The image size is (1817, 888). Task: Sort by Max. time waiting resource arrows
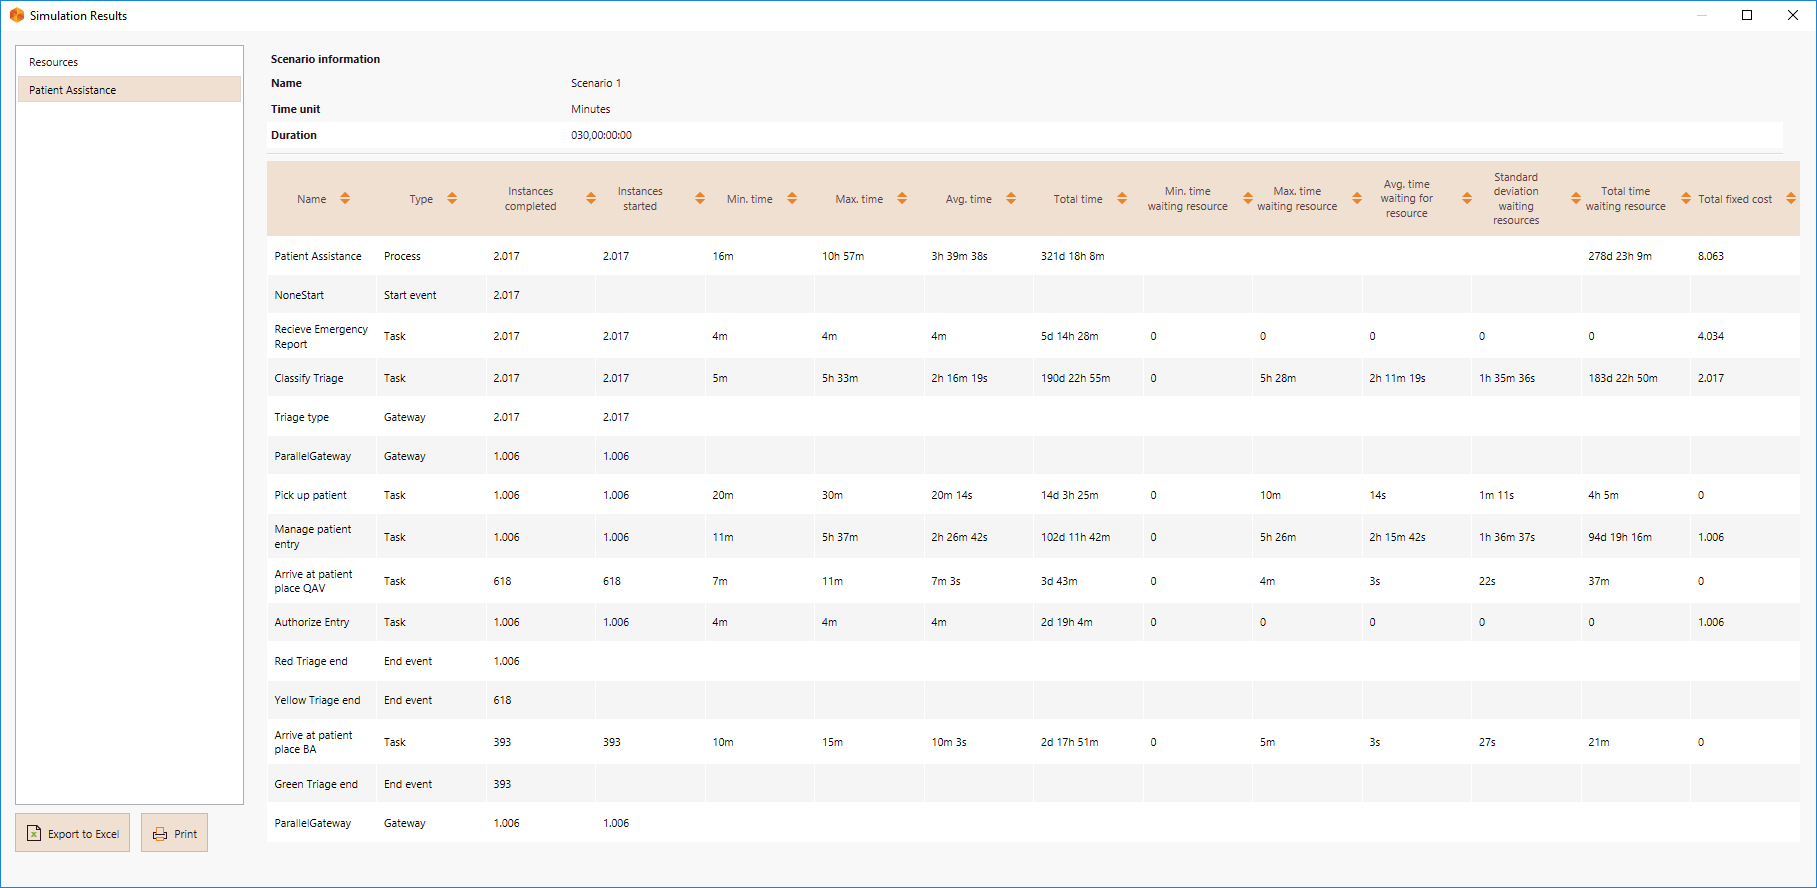pyautogui.click(x=1357, y=199)
